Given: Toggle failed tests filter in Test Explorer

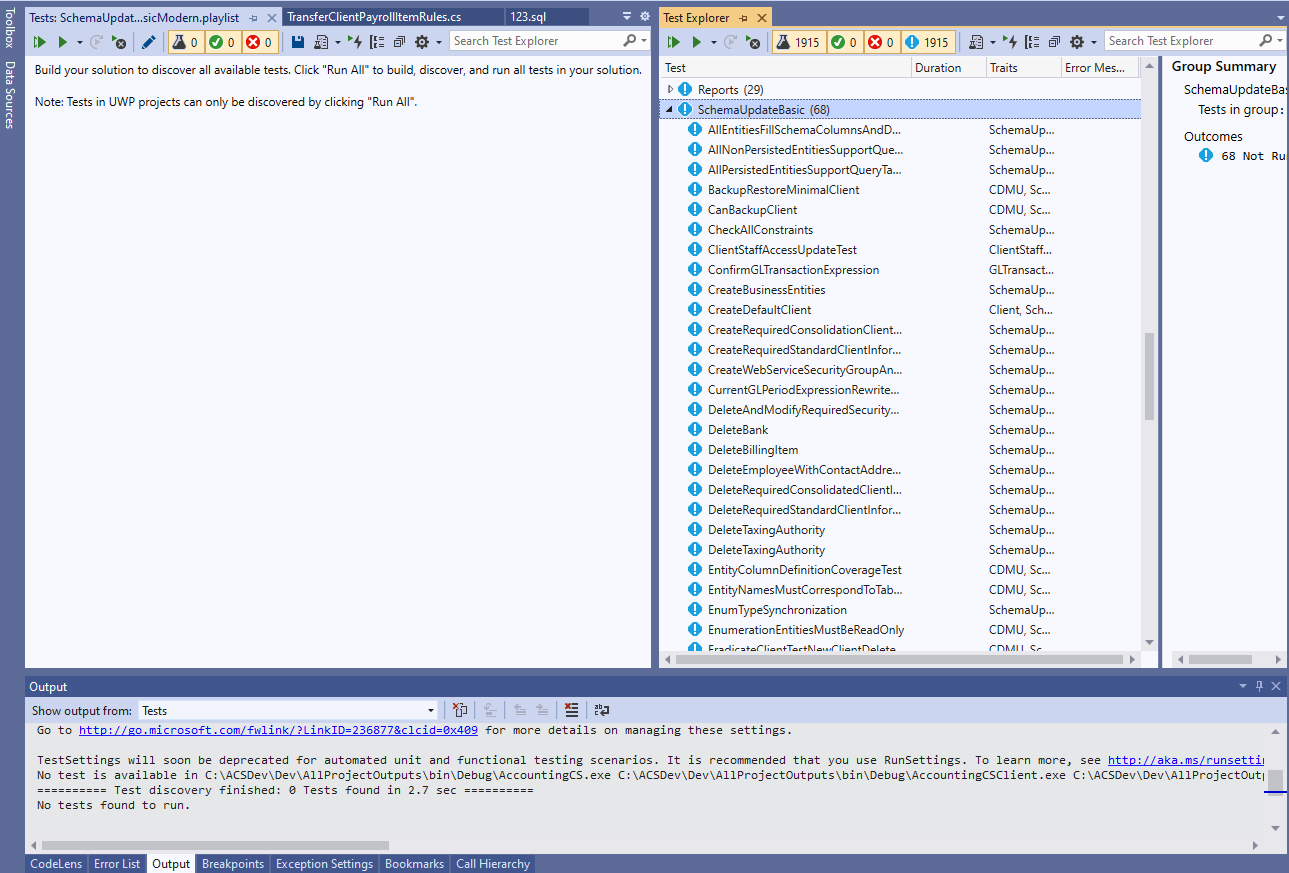Looking at the screenshot, I should (881, 42).
